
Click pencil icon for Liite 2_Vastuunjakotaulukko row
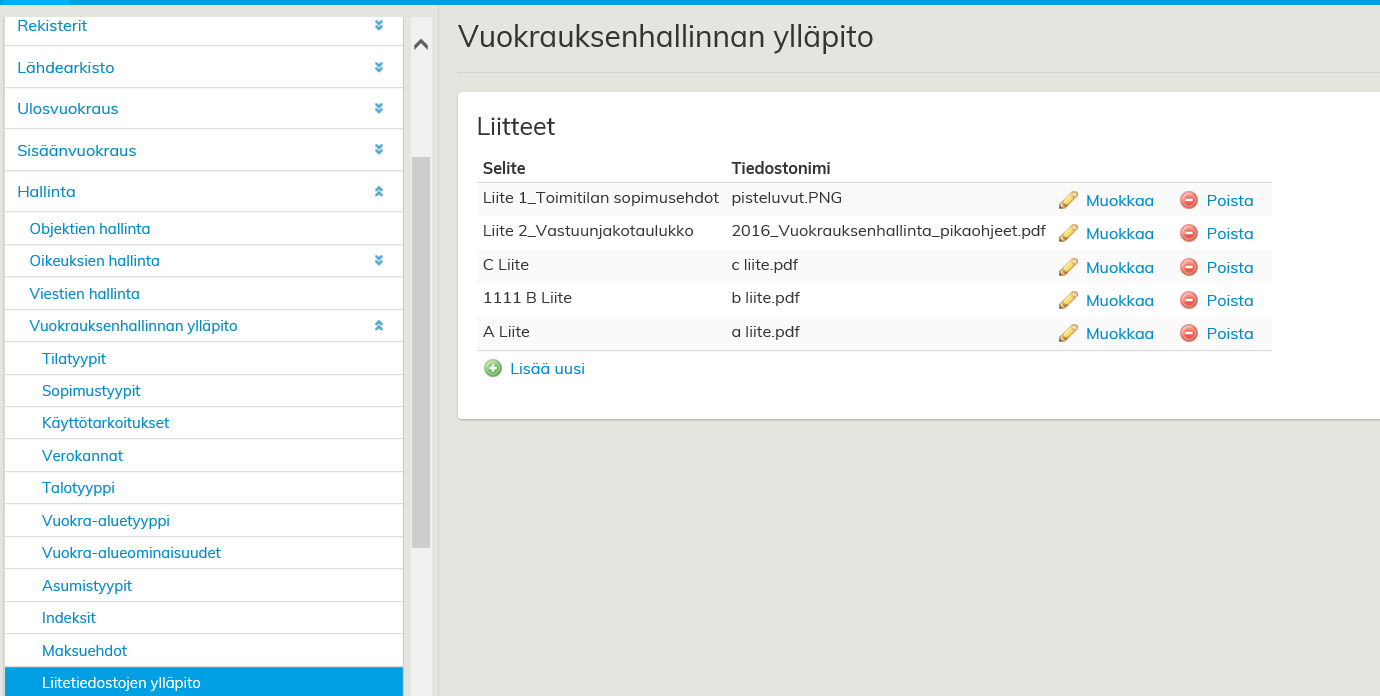pyautogui.click(x=1068, y=233)
